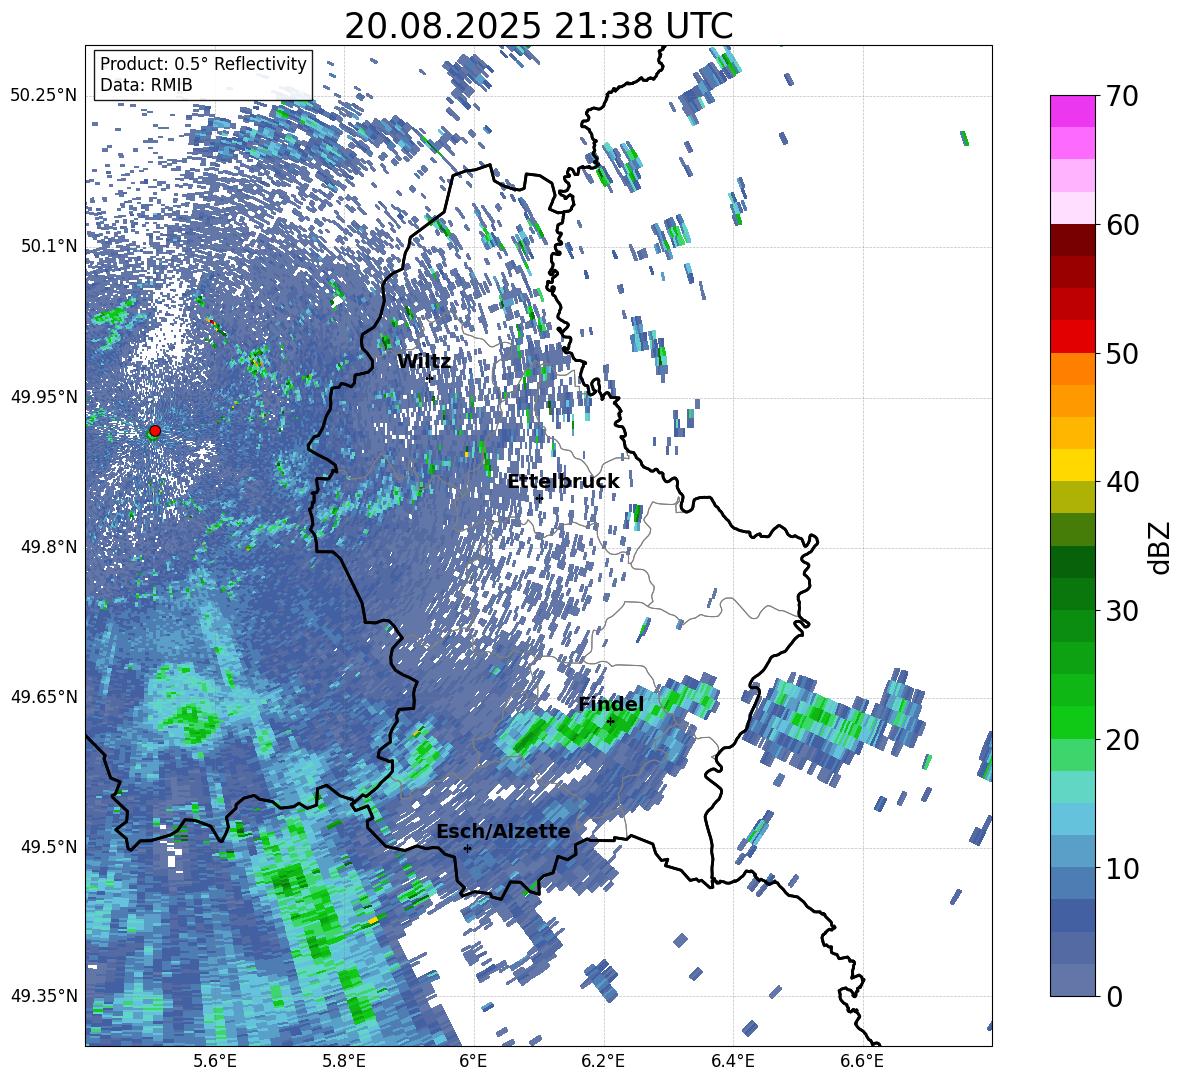Screen dimensions: 1184x1081
Task: Click the Data: RMIB text
Action: [146, 85]
